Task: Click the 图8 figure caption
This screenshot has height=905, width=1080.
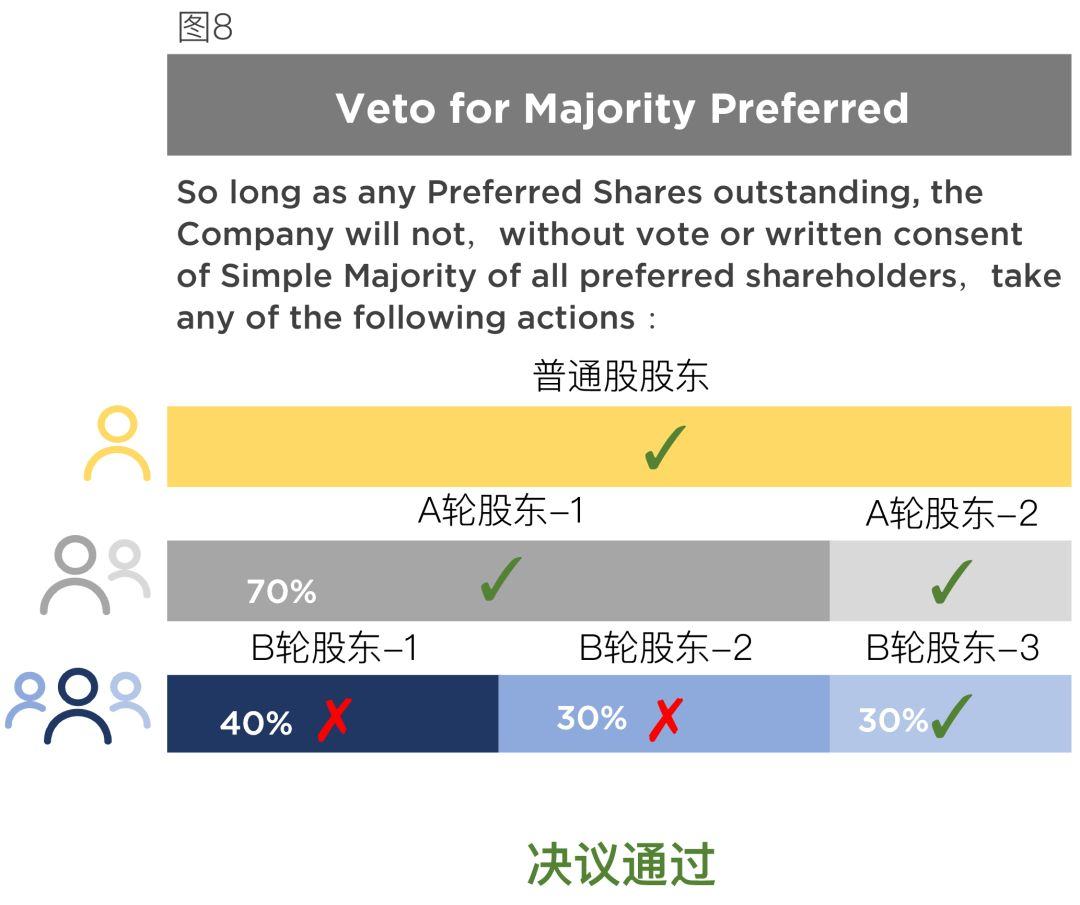Action: [205, 28]
